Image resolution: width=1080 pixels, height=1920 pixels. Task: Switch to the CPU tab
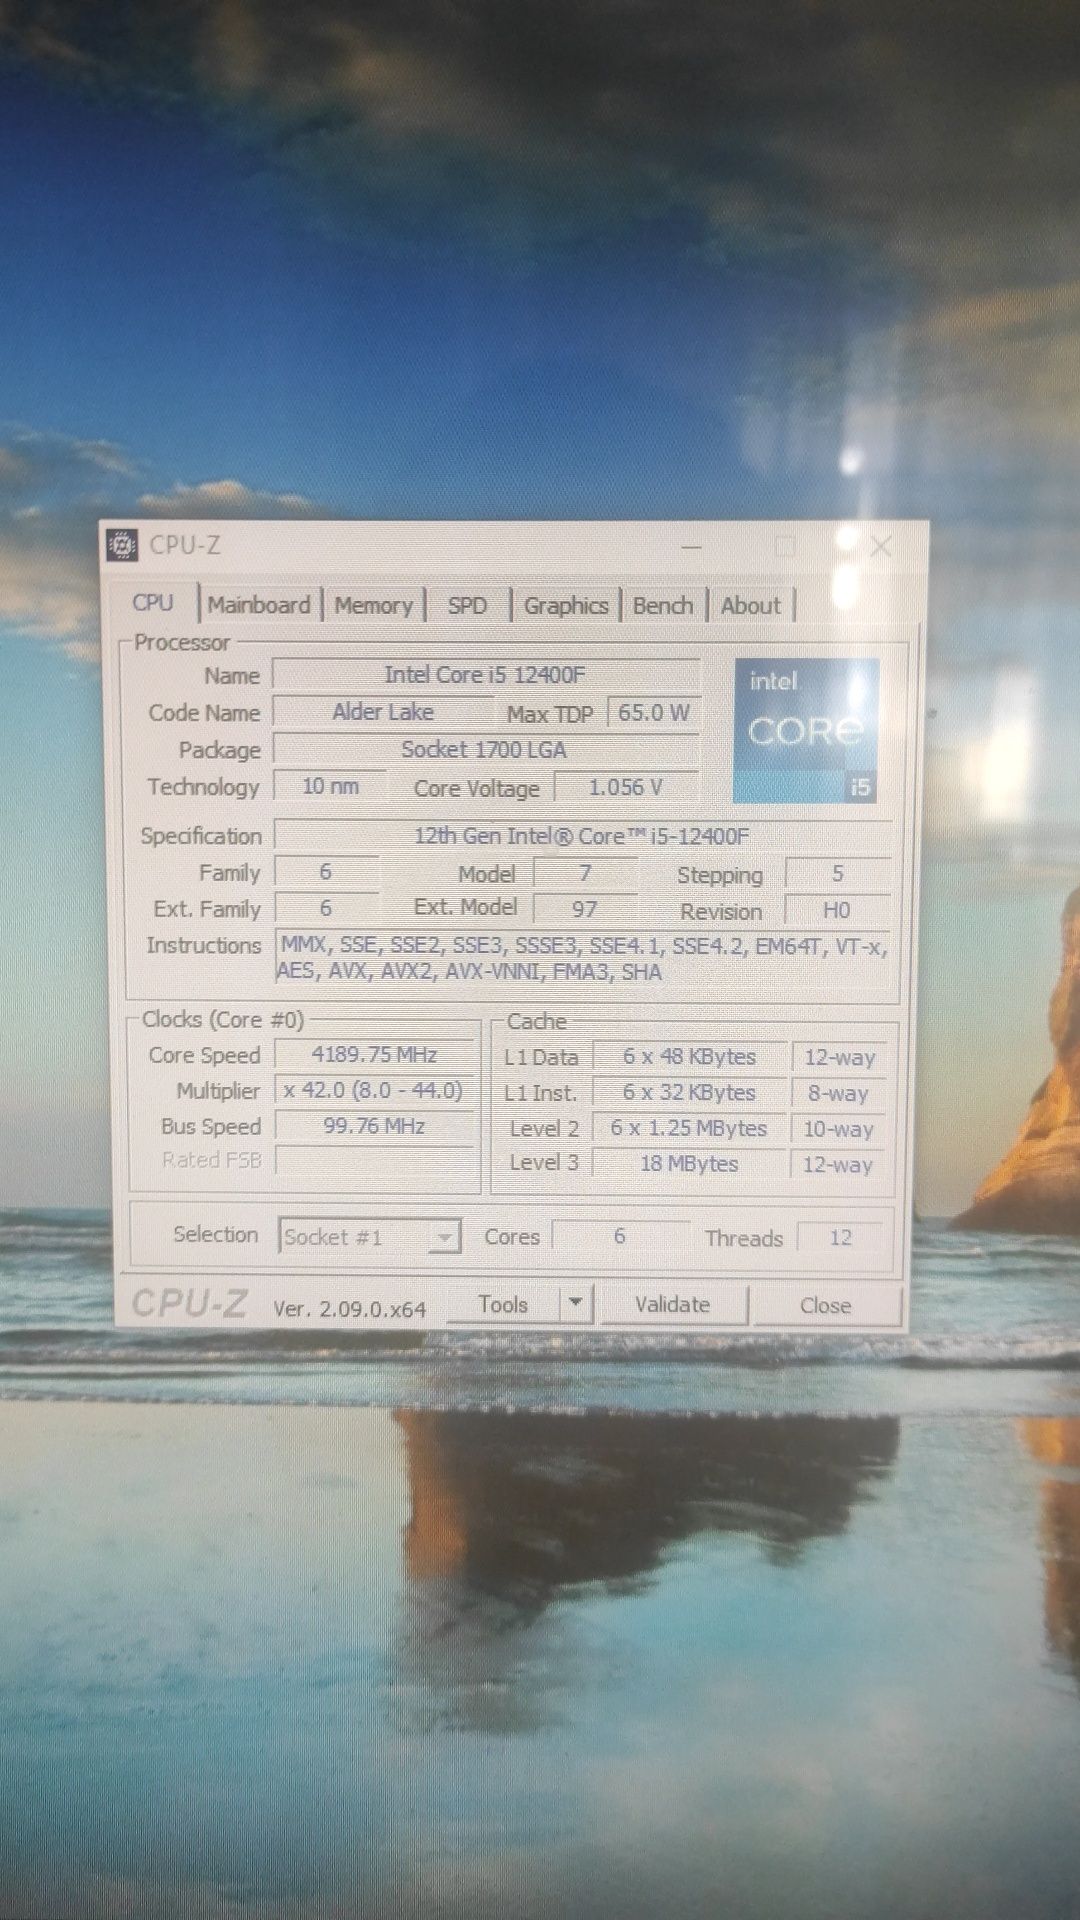tap(153, 603)
